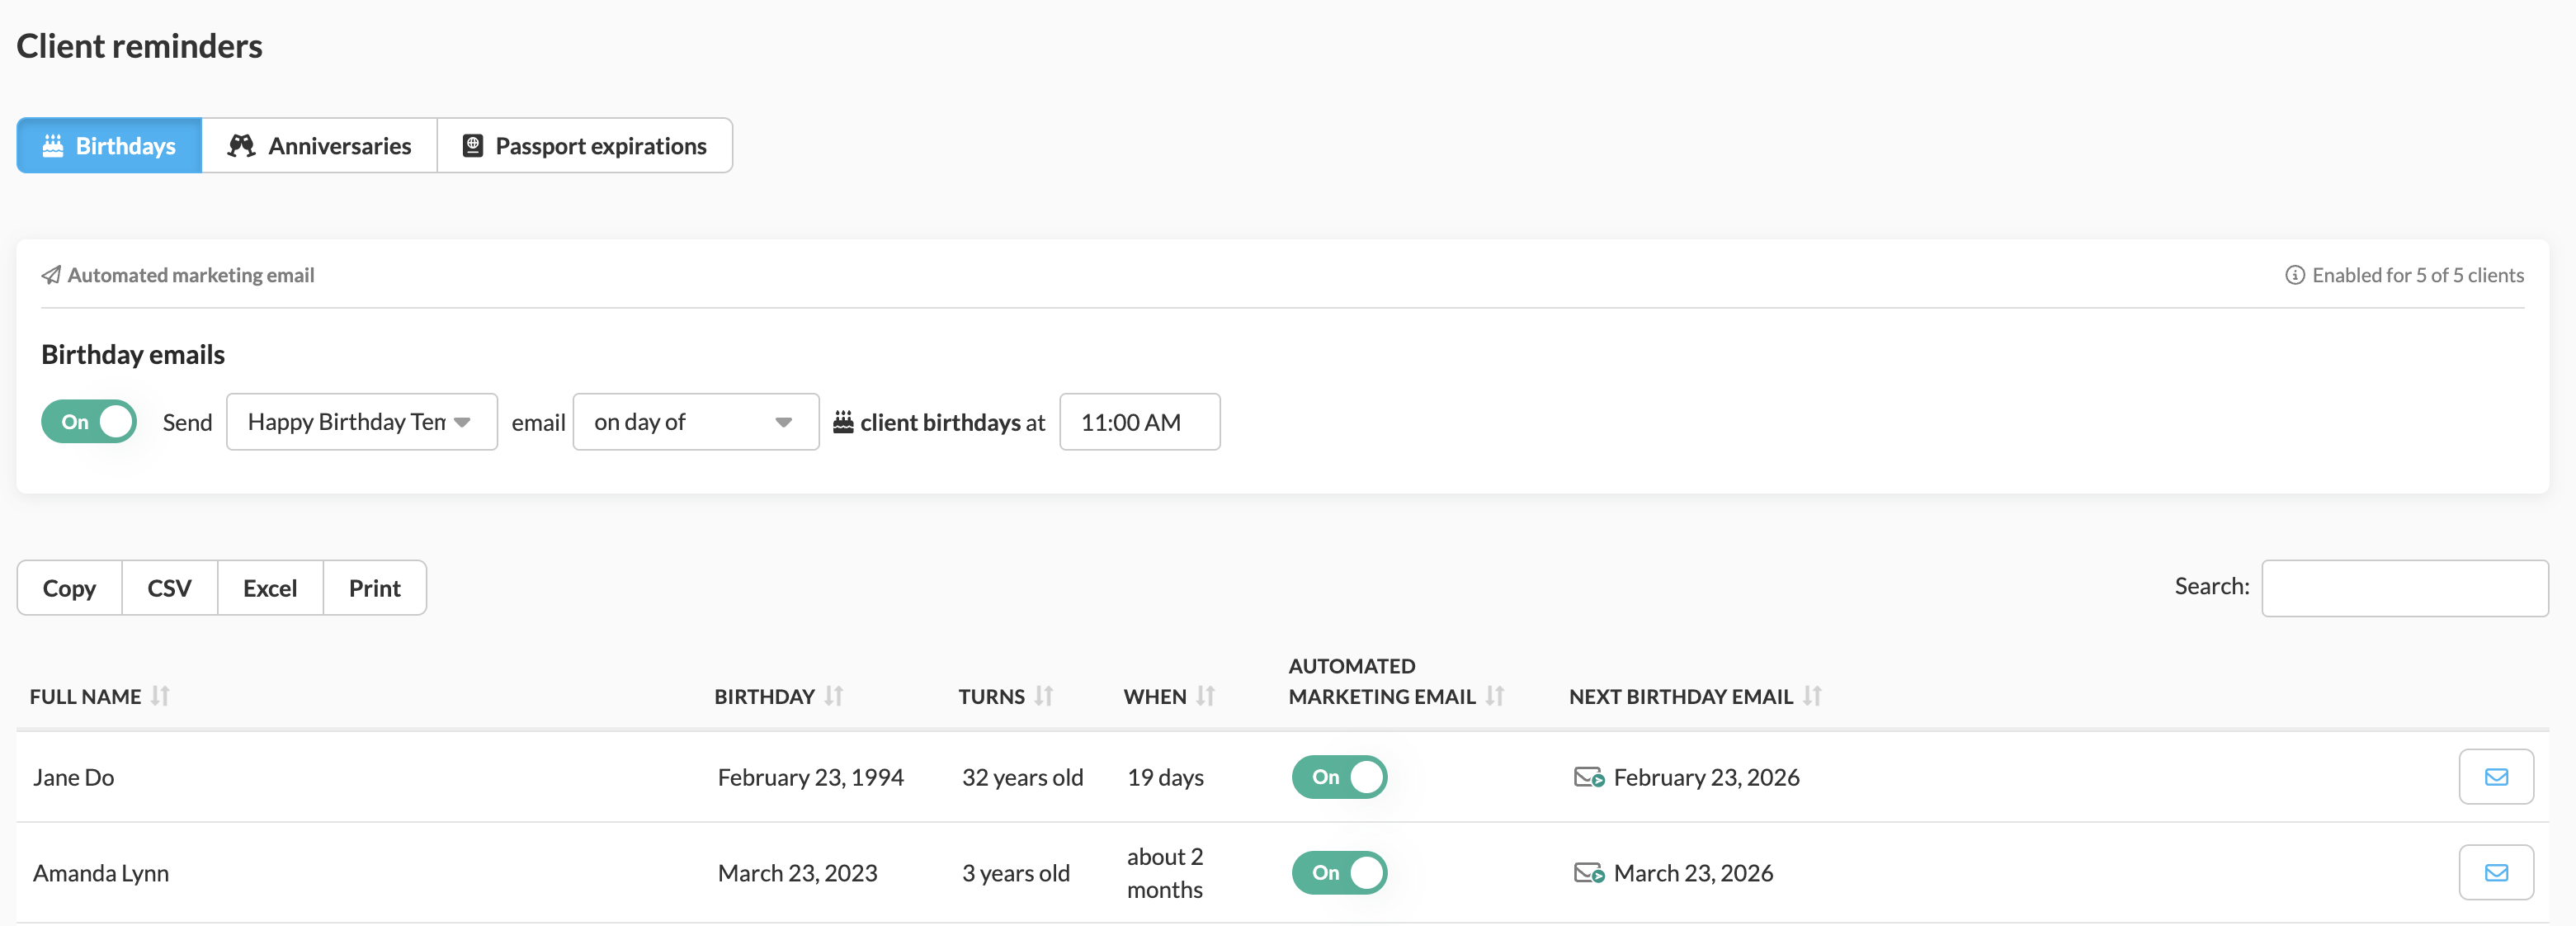The height and width of the screenshot is (926, 2576).
Task: Turn off the Birthday emails toggle
Action: click(x=89, y=421)
